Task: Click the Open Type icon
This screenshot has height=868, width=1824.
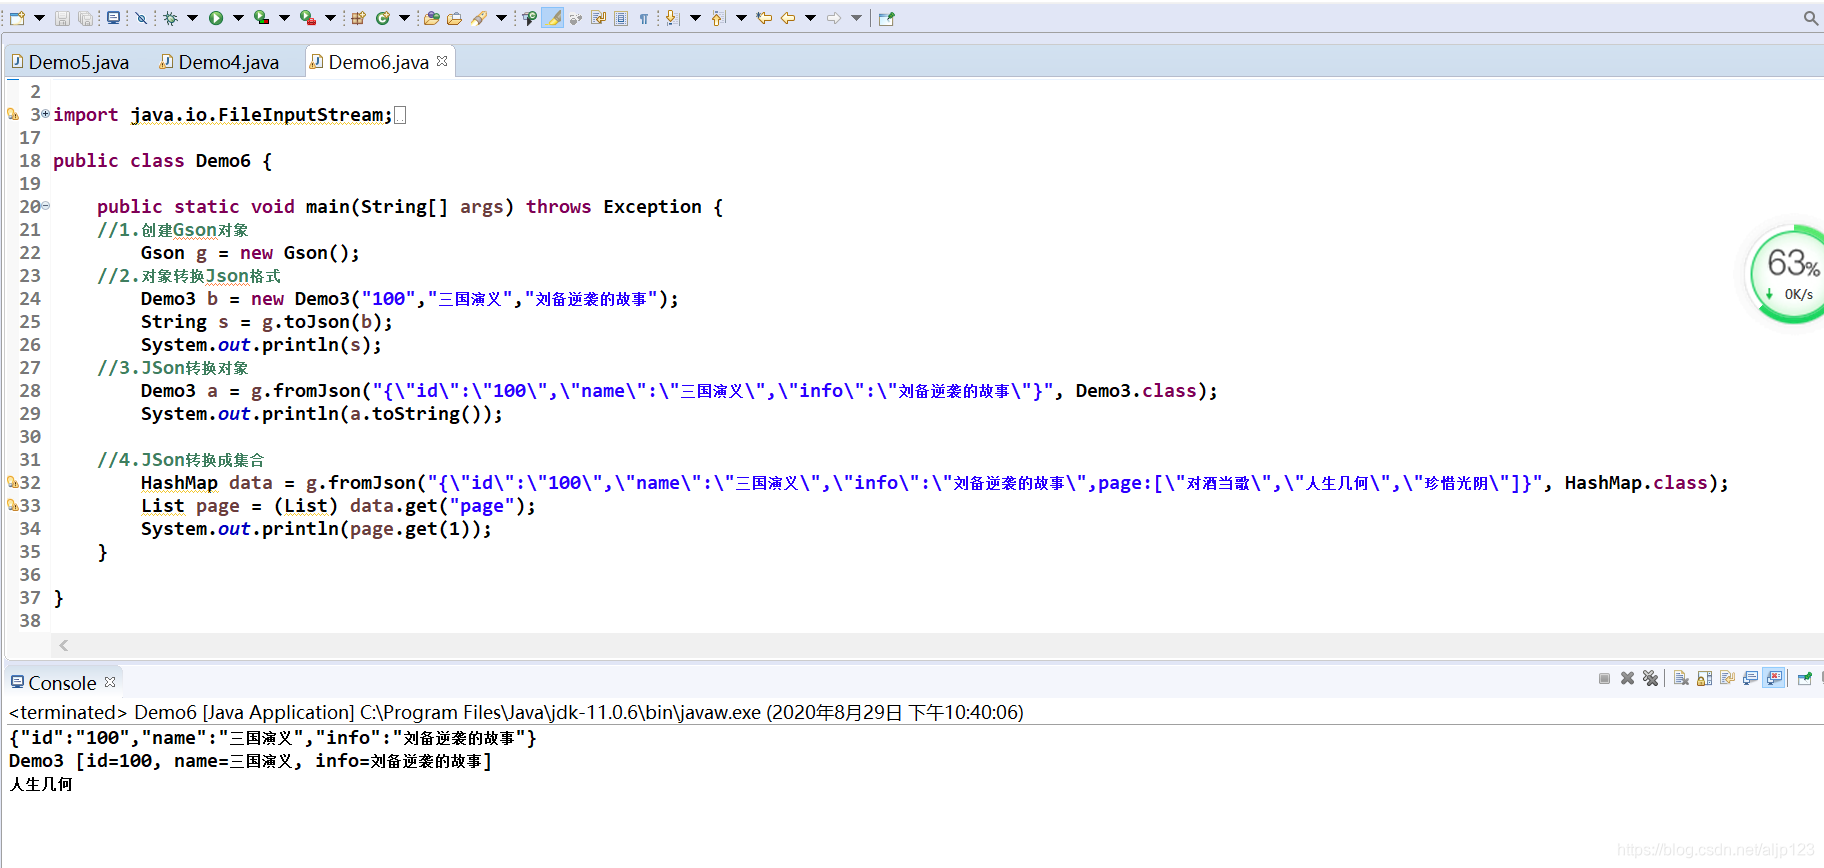Action: tap(431, 18)
